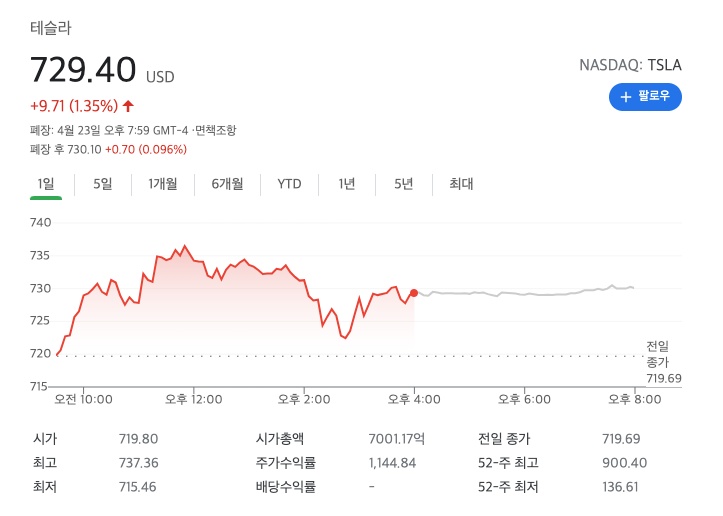Click the gray after-hours chart line

pos(520,293)
